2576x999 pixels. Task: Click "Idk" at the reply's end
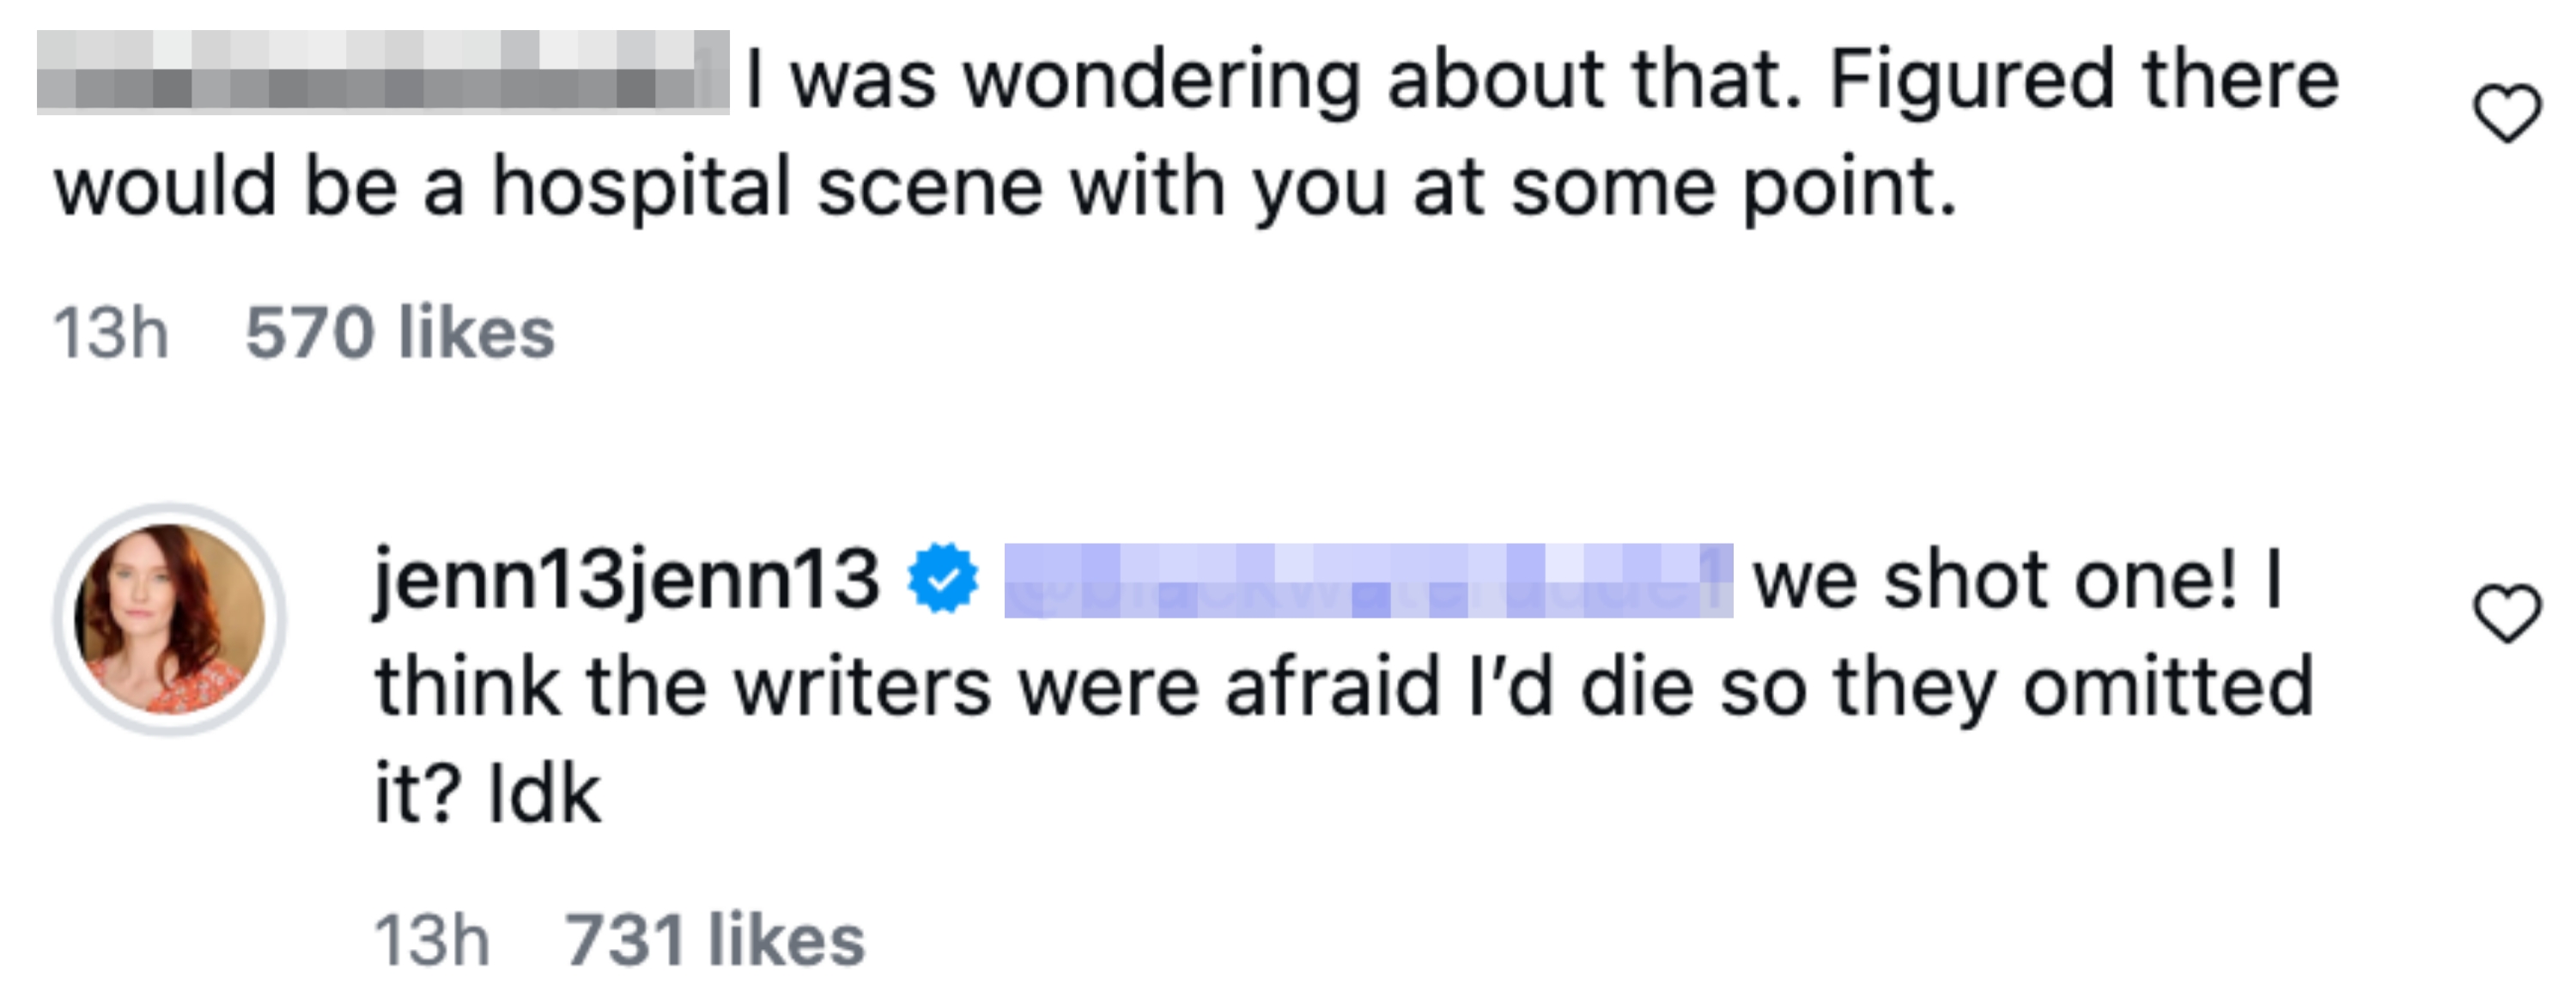pyautogui.click(x=544, y=794)
